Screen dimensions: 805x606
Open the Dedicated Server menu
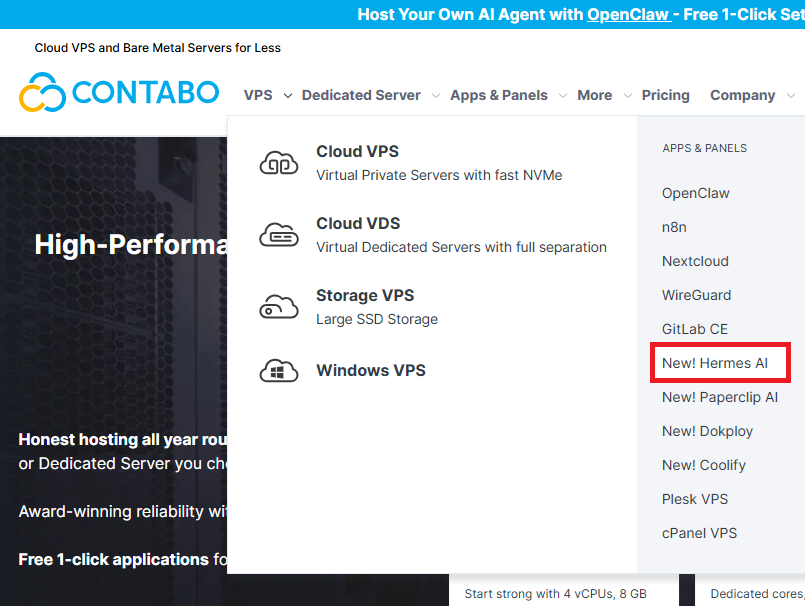[361, 96]
